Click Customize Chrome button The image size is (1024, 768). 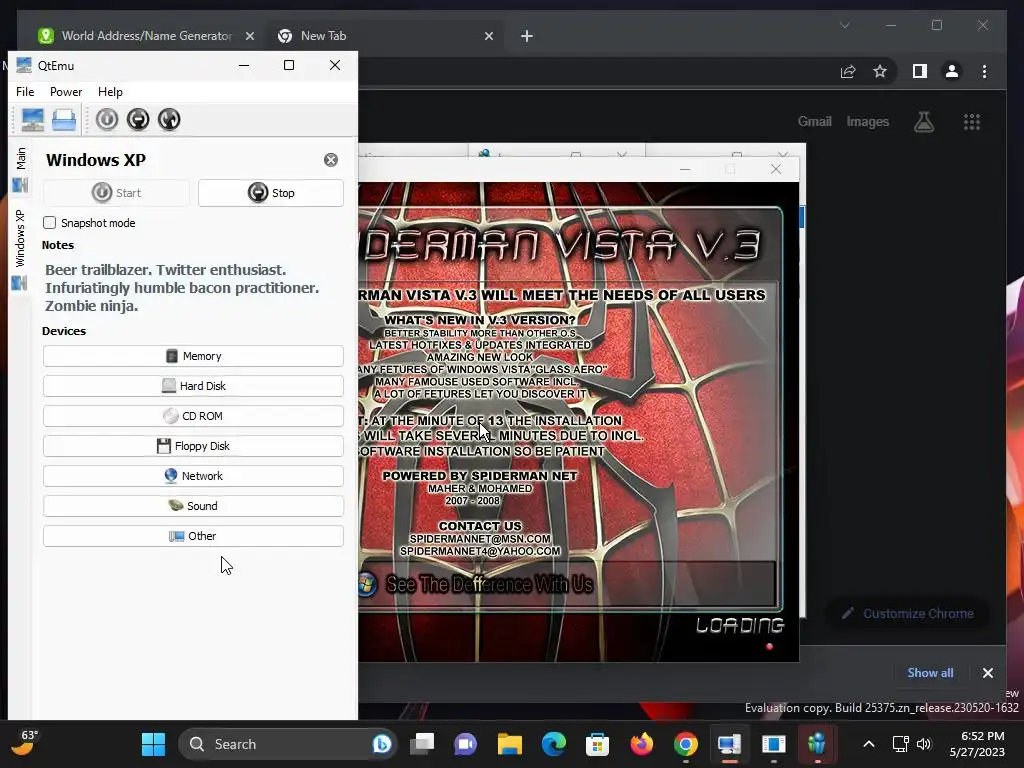pos(908,613)
